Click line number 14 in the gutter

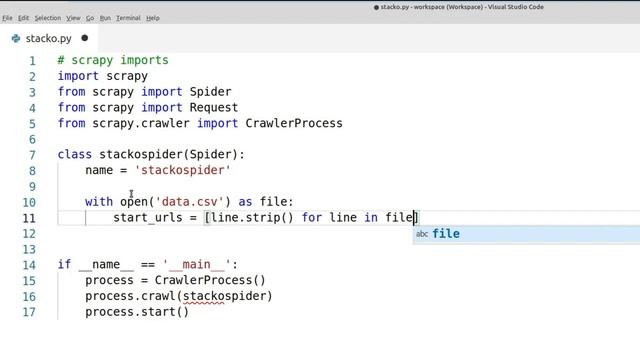(29, 265)
